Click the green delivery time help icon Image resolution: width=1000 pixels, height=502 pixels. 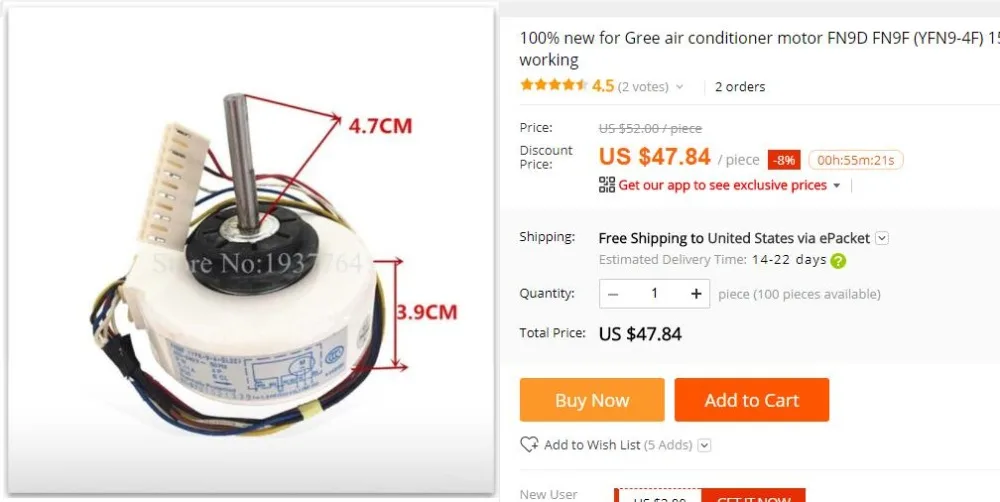(838, 260)
